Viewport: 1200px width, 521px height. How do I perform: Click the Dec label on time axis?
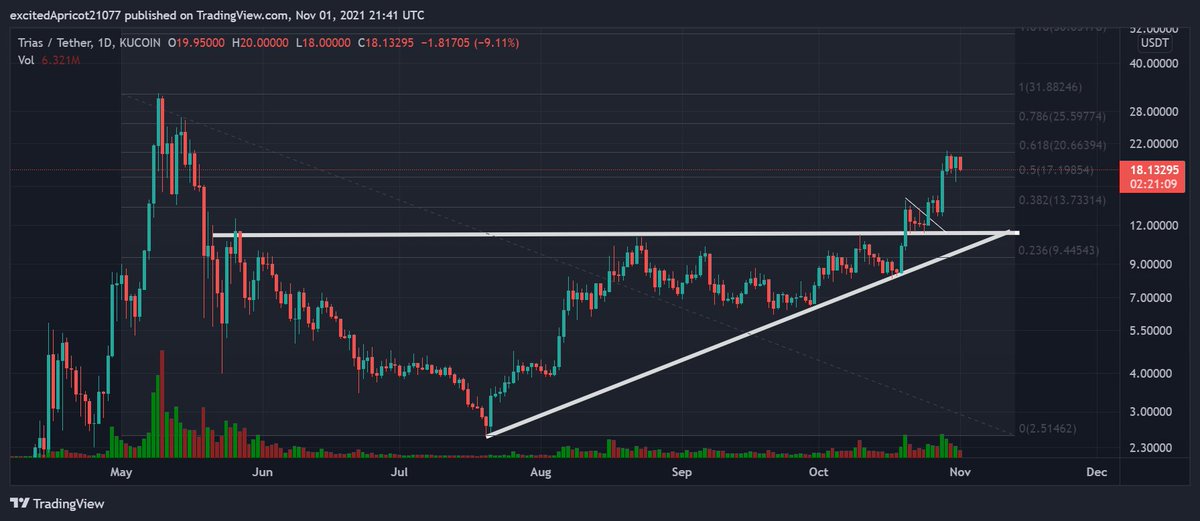pyautogui.click(x=1096, y=471)
